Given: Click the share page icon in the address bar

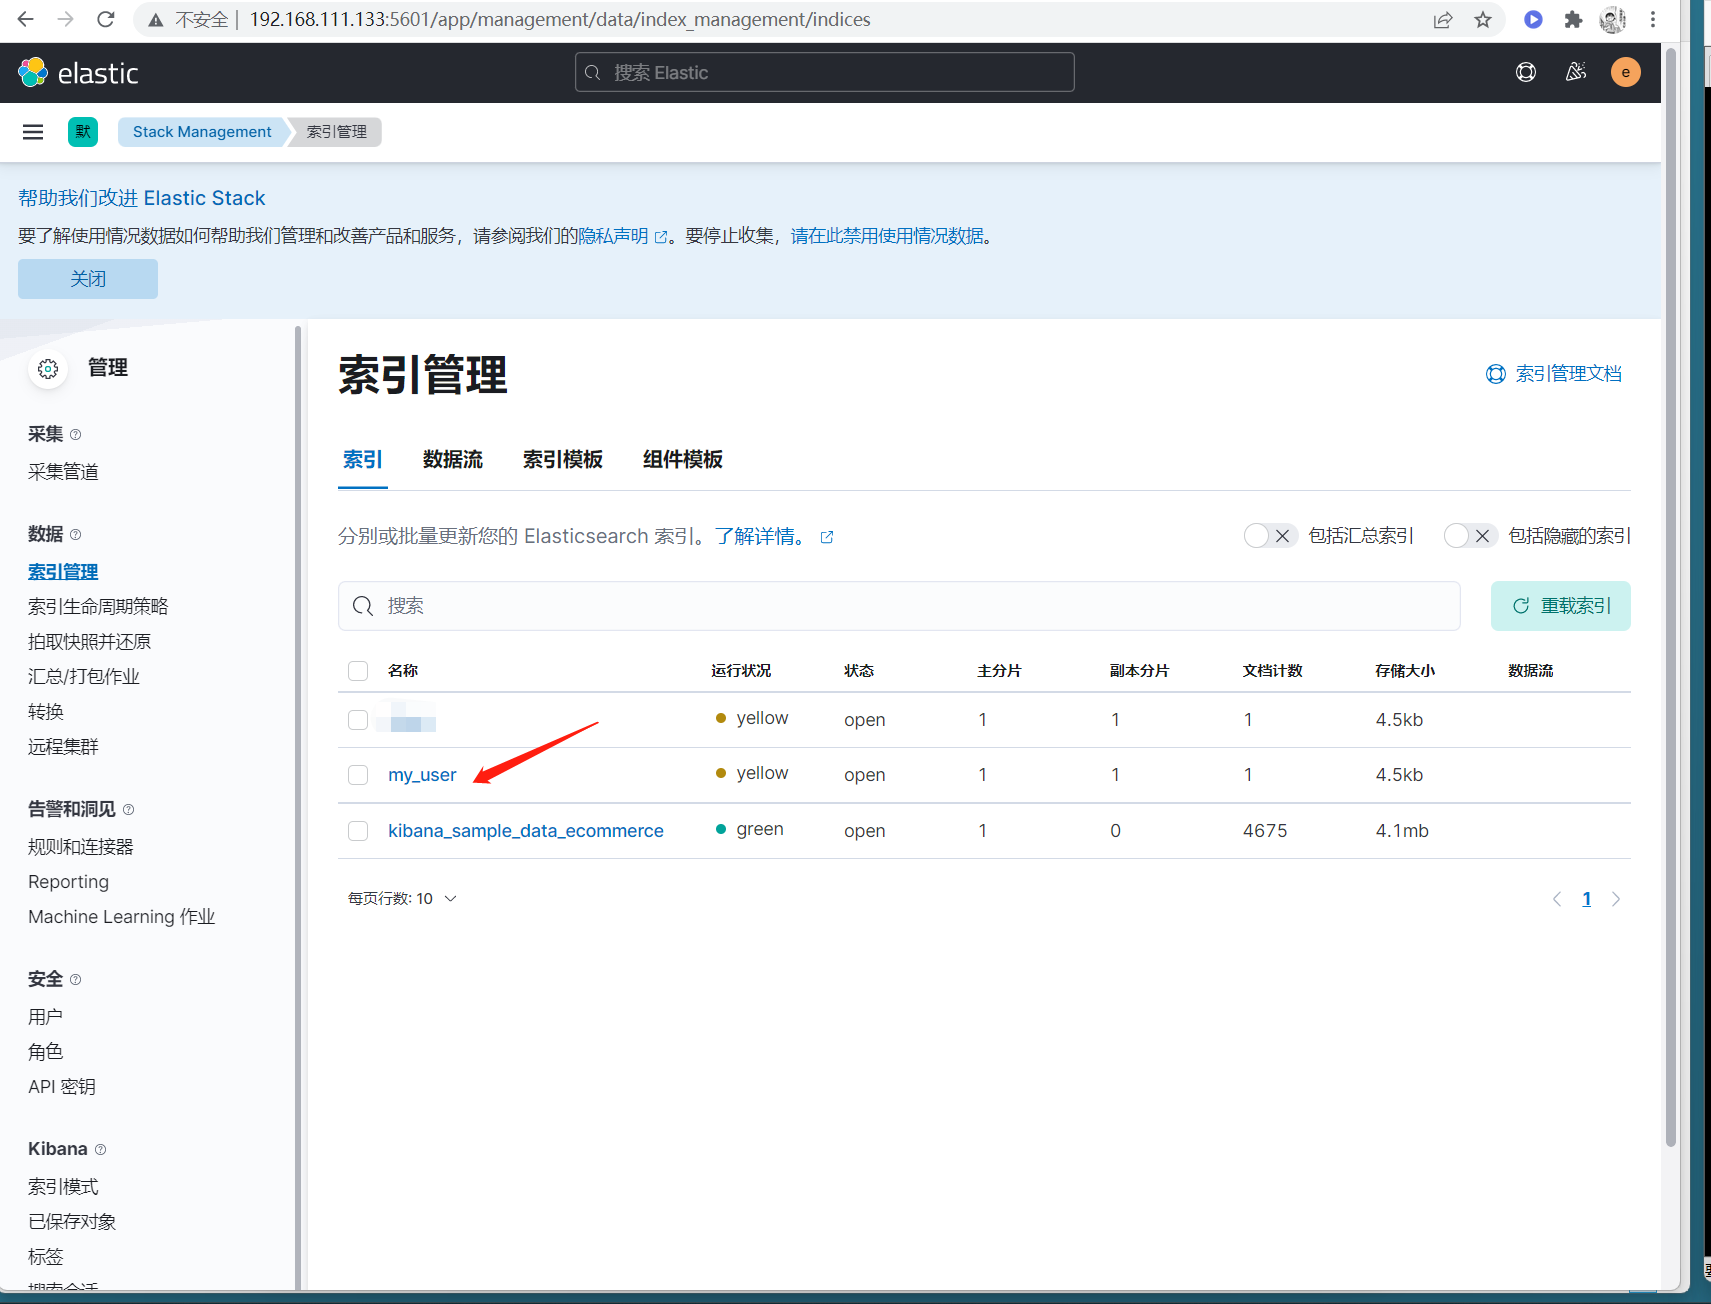Looking at the screenshot, I should point(1443,20).
